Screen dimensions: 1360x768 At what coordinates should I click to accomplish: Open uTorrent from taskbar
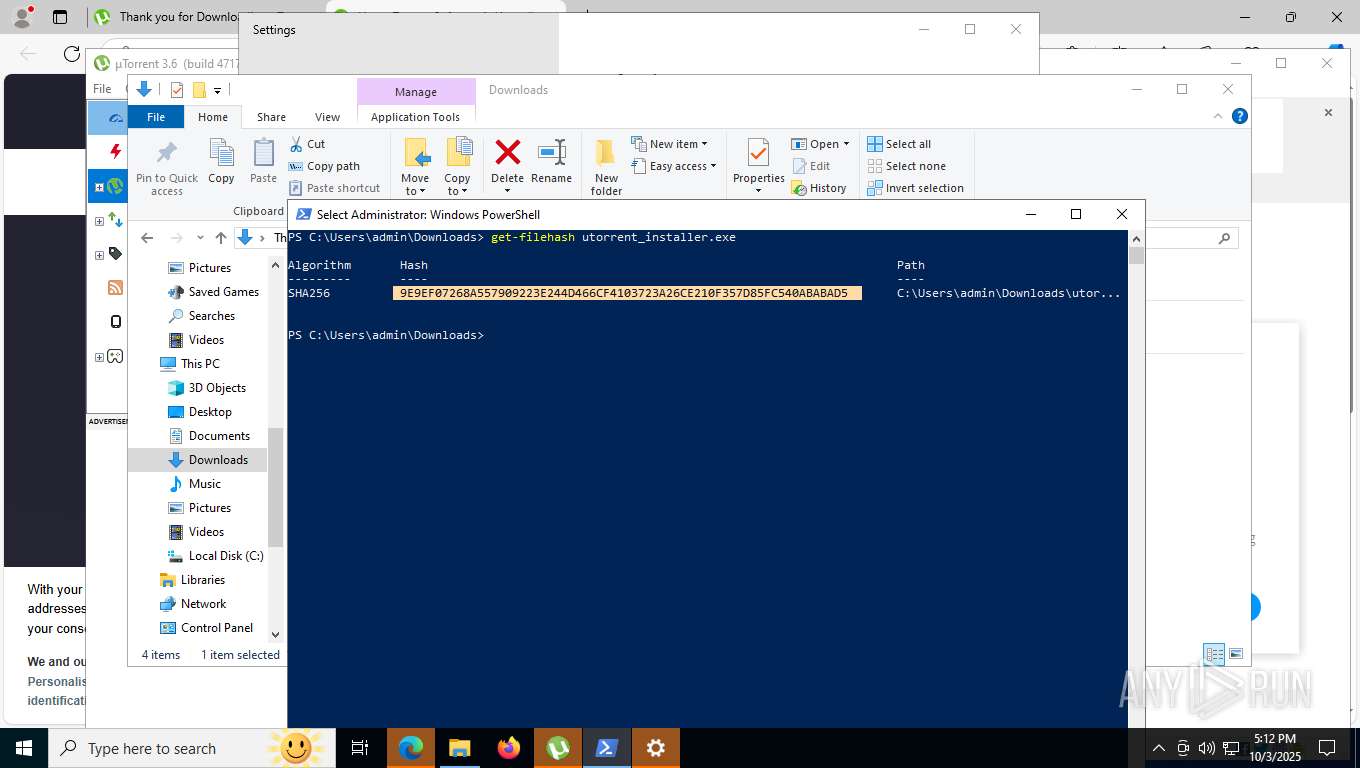[x=558, y=748]
